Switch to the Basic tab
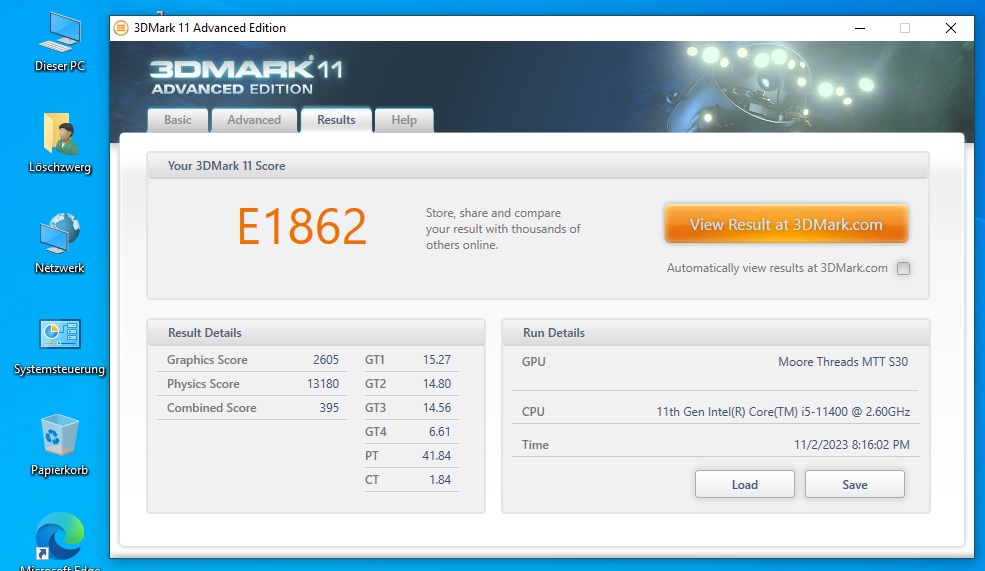Image resolution: width=985 pixels, height=571 pixels. coord(178,120)
